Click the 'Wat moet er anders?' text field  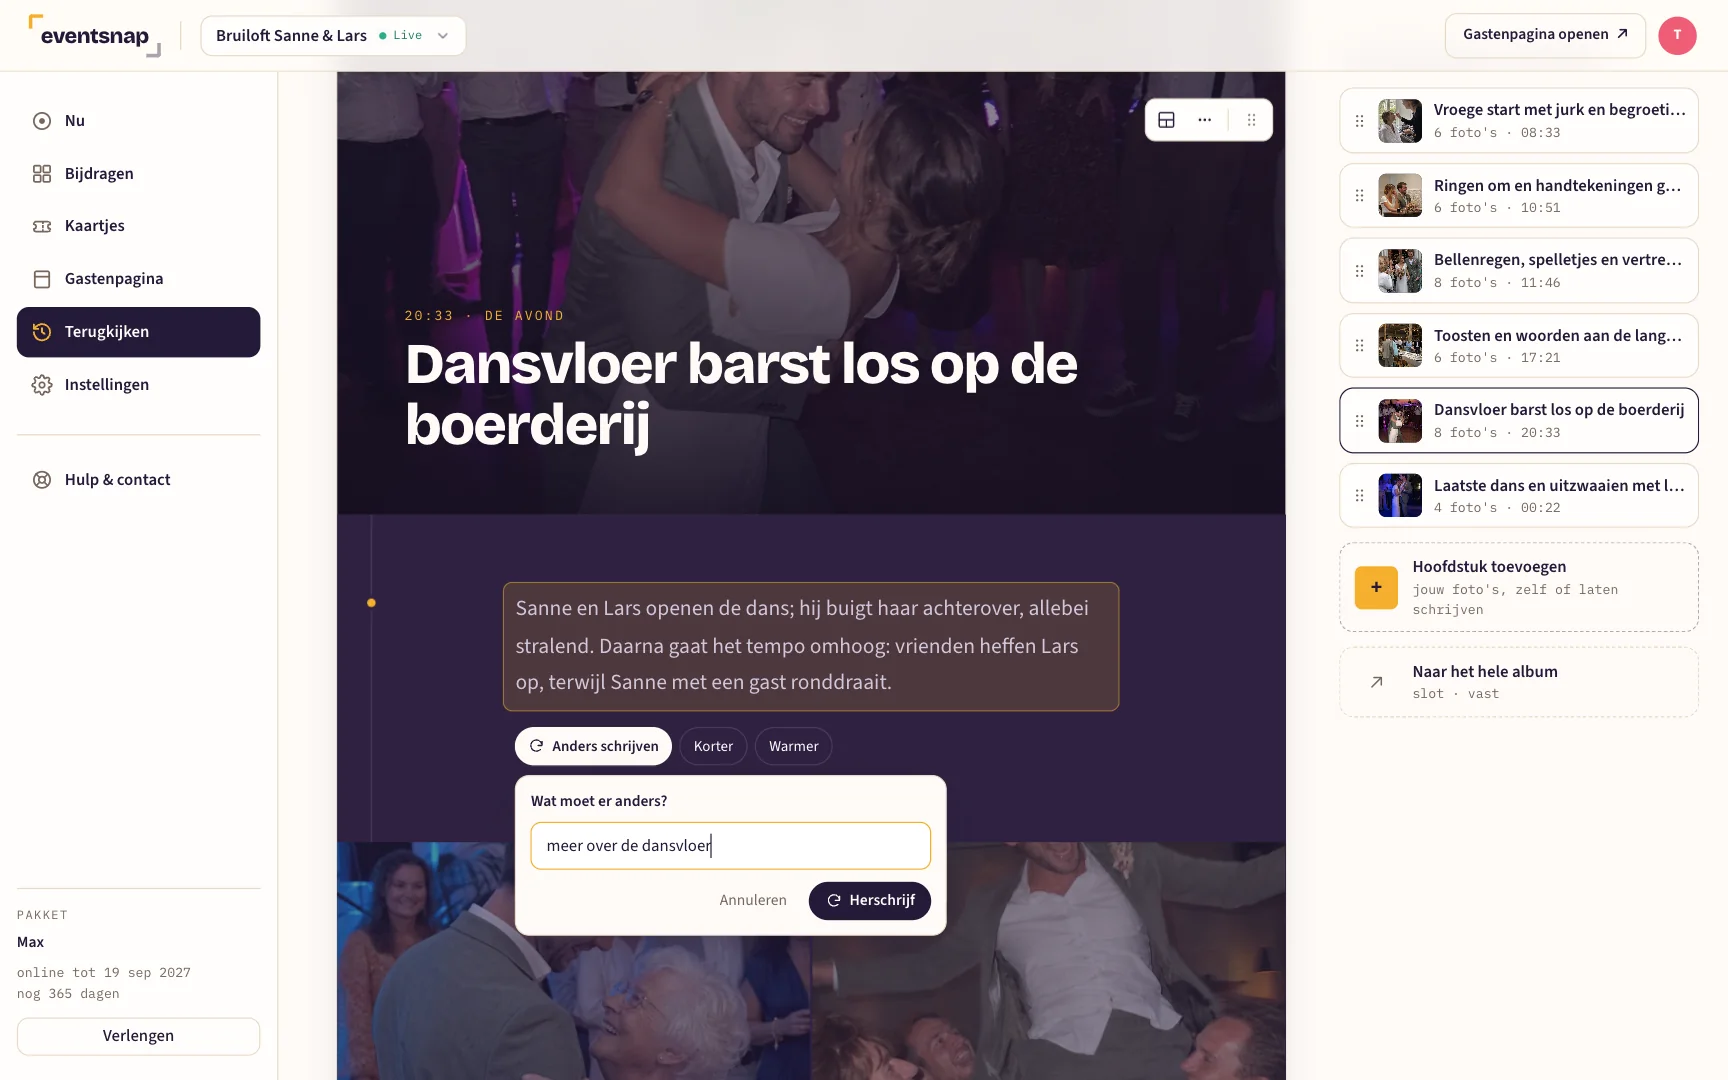730,846
